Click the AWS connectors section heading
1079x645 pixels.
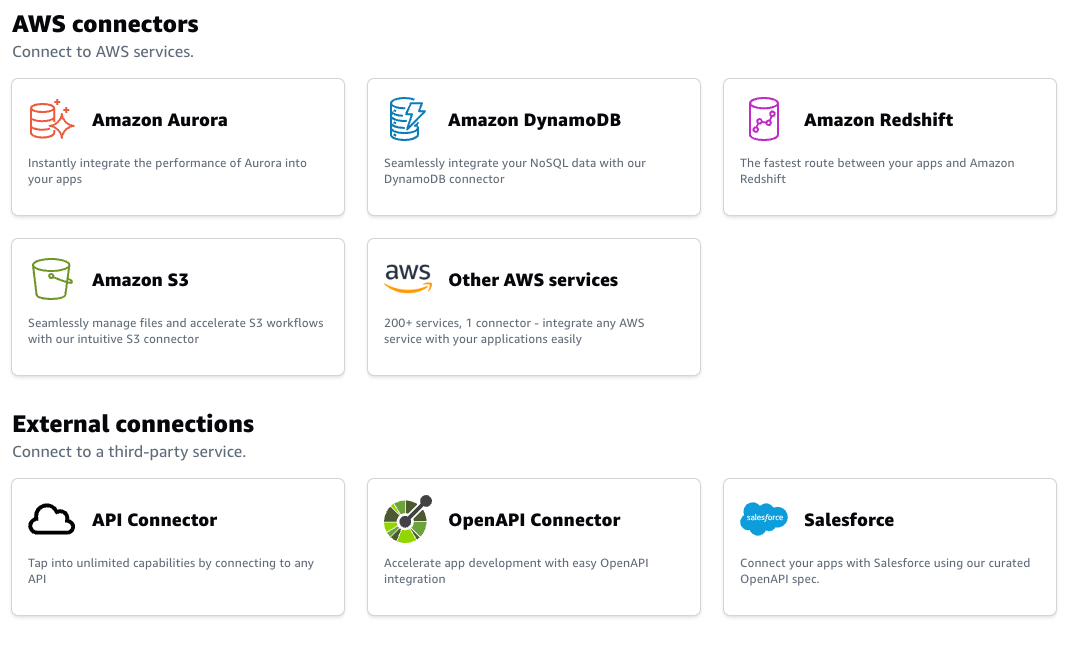tap(105, 23)
